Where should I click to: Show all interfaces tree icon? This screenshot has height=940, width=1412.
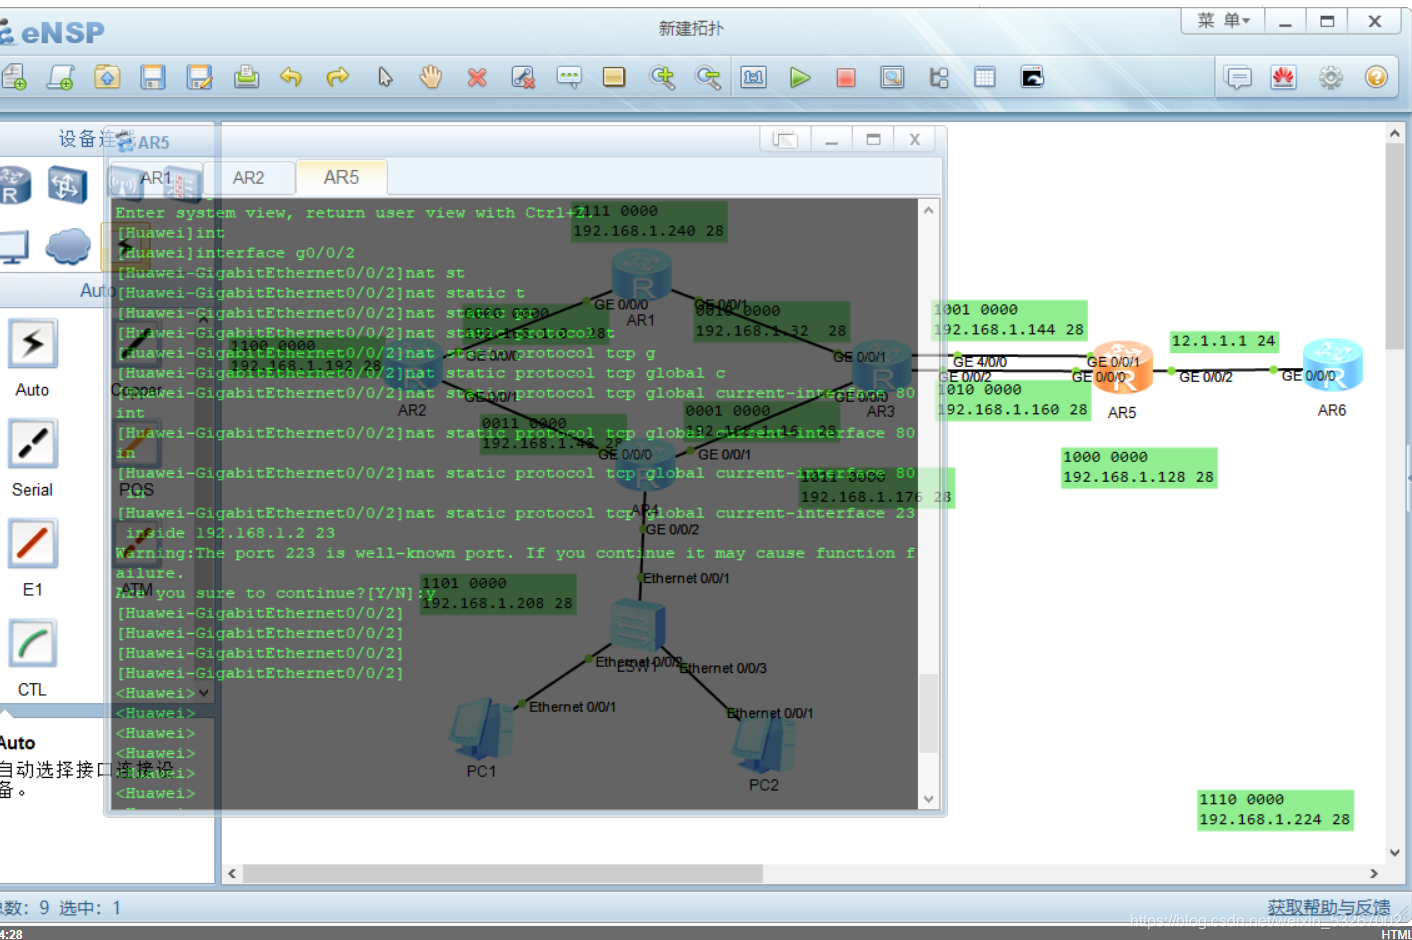tap(939, 77)
